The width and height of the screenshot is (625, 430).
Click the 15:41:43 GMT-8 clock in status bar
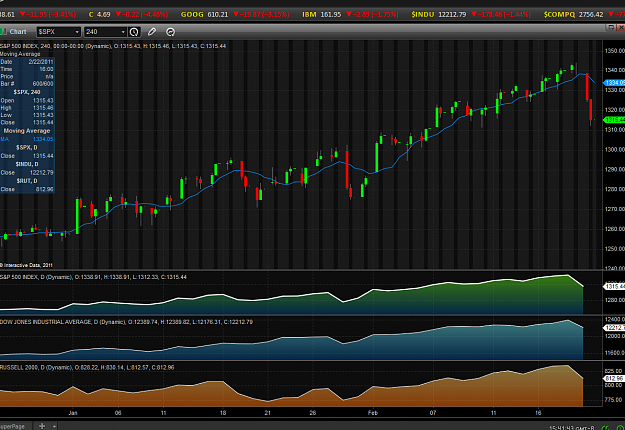[x=572, y=428]
